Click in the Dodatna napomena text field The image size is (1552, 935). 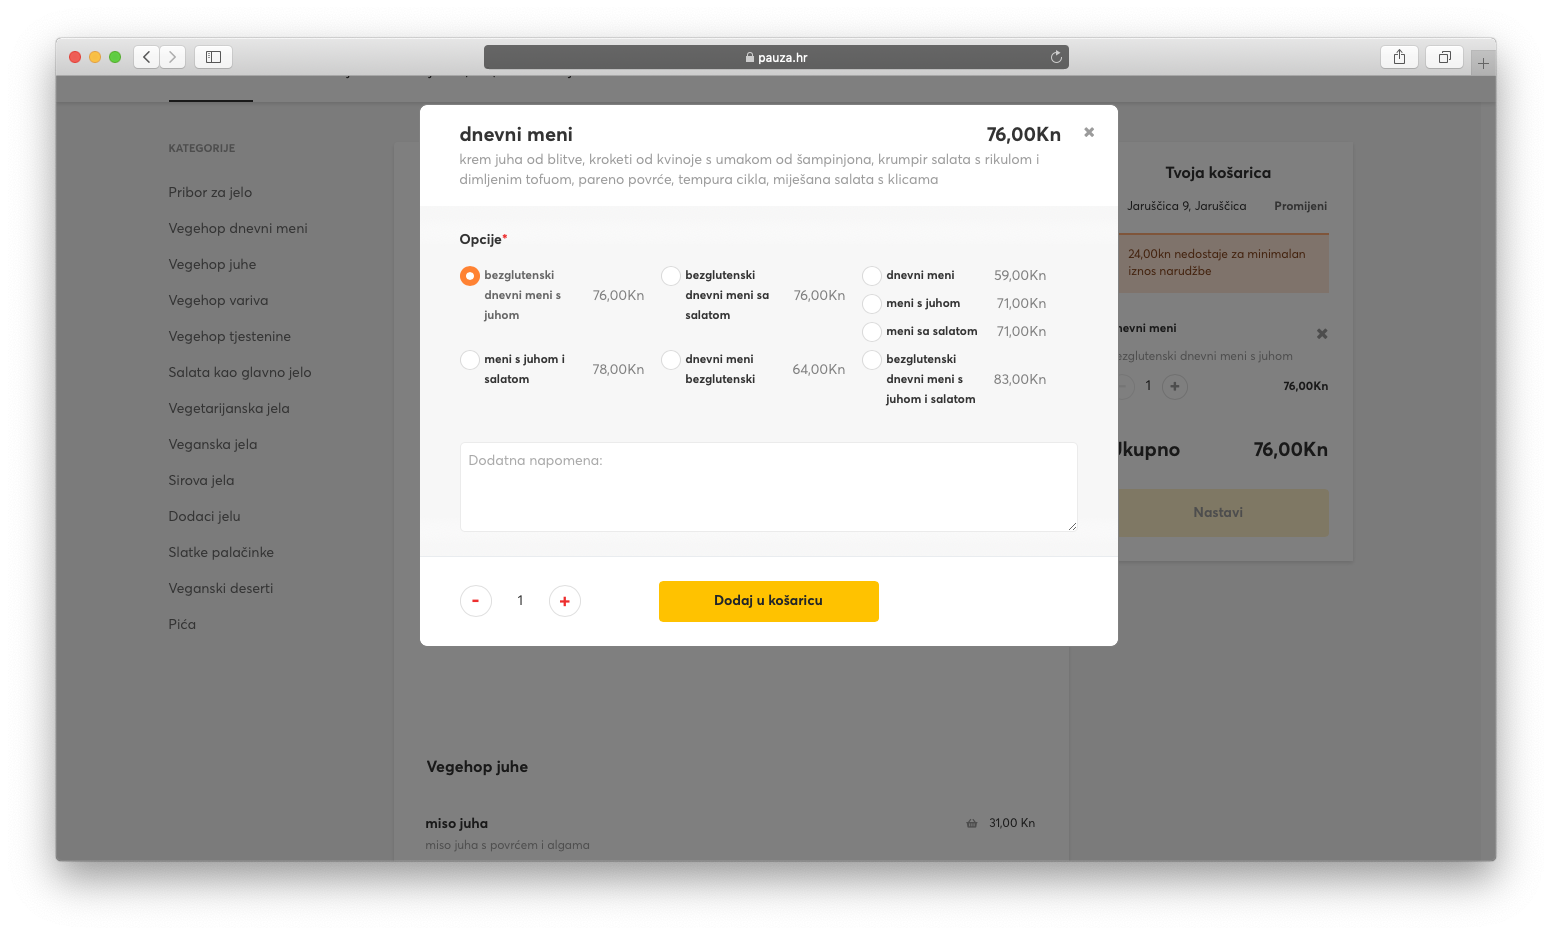coord(768,487)
